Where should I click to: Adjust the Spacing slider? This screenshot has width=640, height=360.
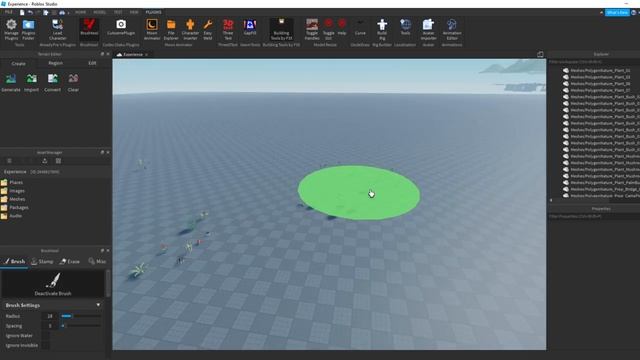tap(80, 326)
